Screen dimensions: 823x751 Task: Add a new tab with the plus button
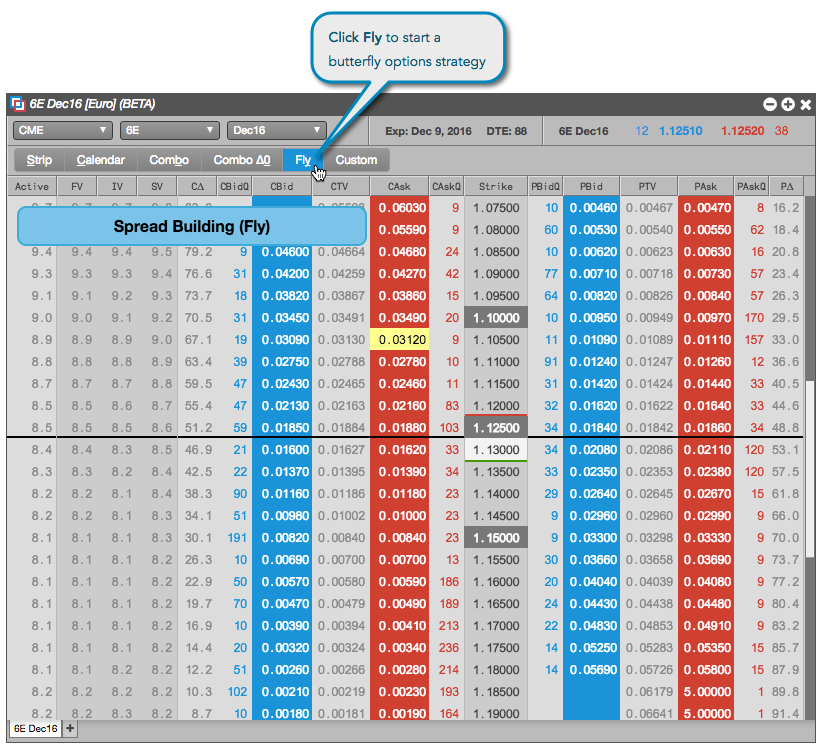(x=70, y=728)
